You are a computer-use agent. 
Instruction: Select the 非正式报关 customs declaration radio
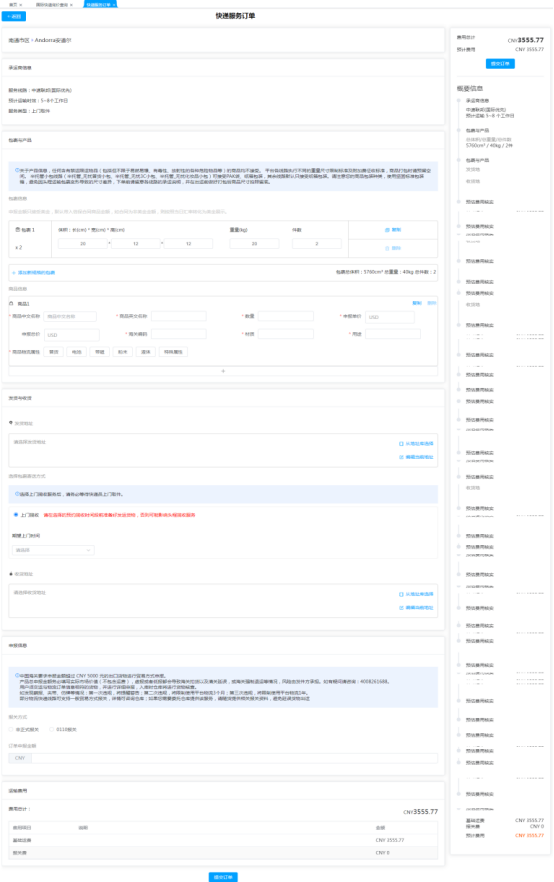click(11, 730)
